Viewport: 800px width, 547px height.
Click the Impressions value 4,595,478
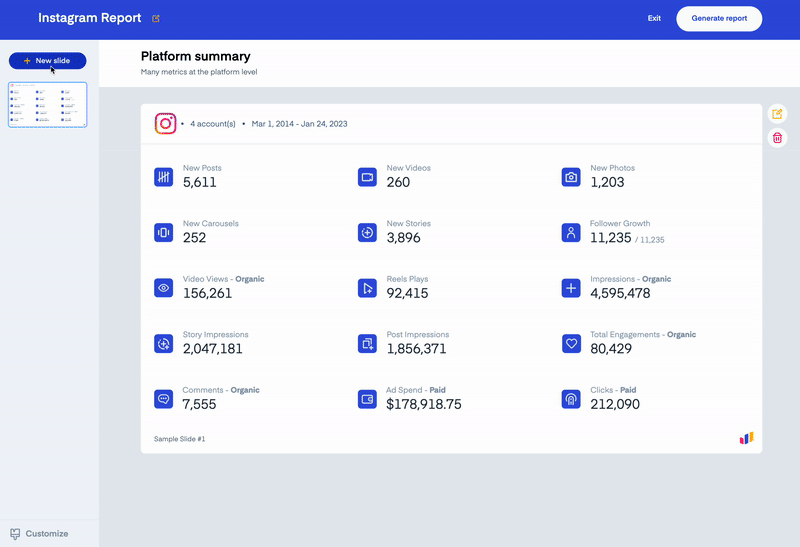point(620,293)
